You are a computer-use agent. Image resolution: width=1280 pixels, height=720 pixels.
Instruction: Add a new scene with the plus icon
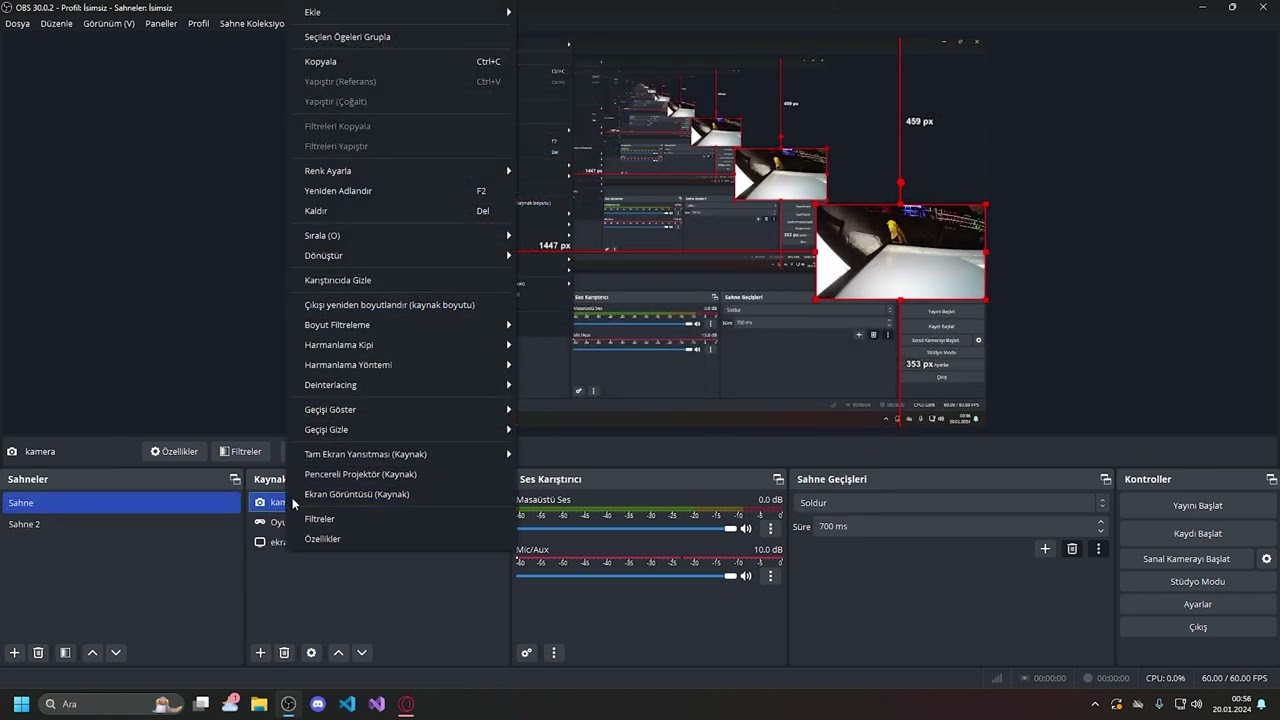coord(14,653)
